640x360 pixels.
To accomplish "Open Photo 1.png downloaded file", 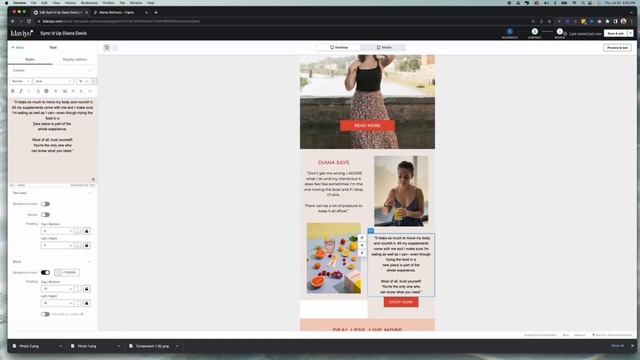I will [x=87, y=346].
